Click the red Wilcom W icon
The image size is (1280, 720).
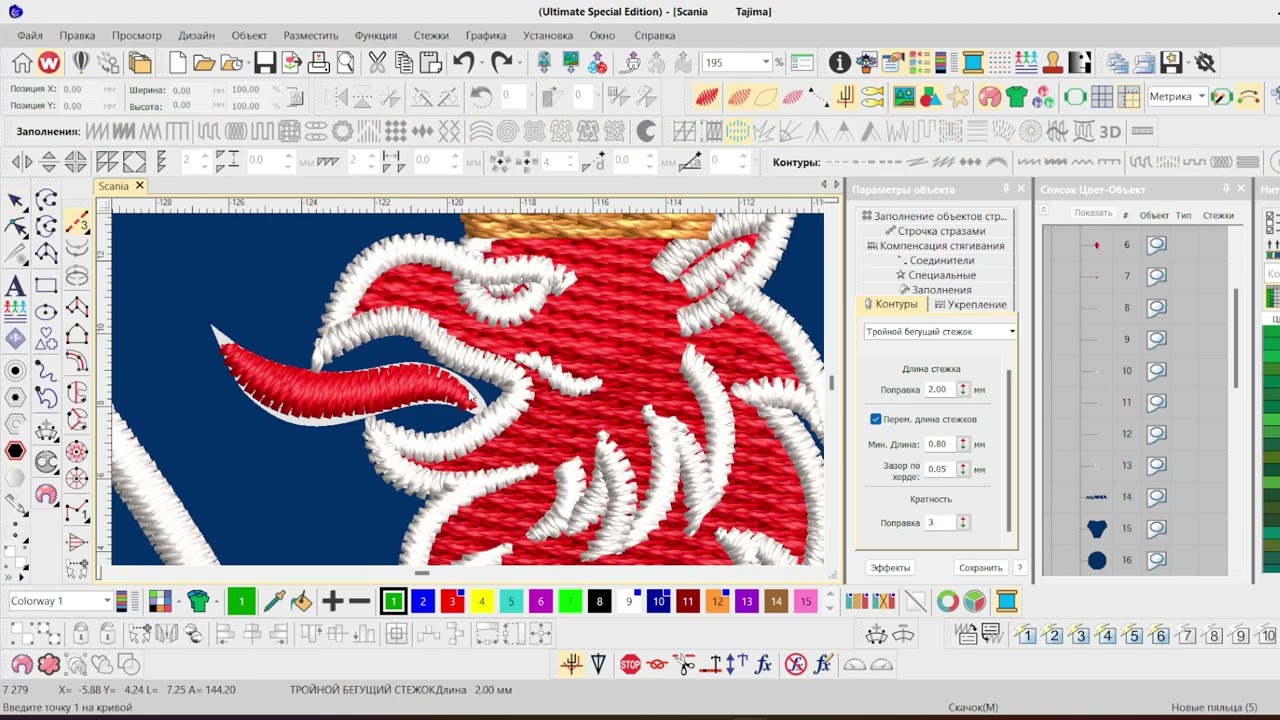49,63
